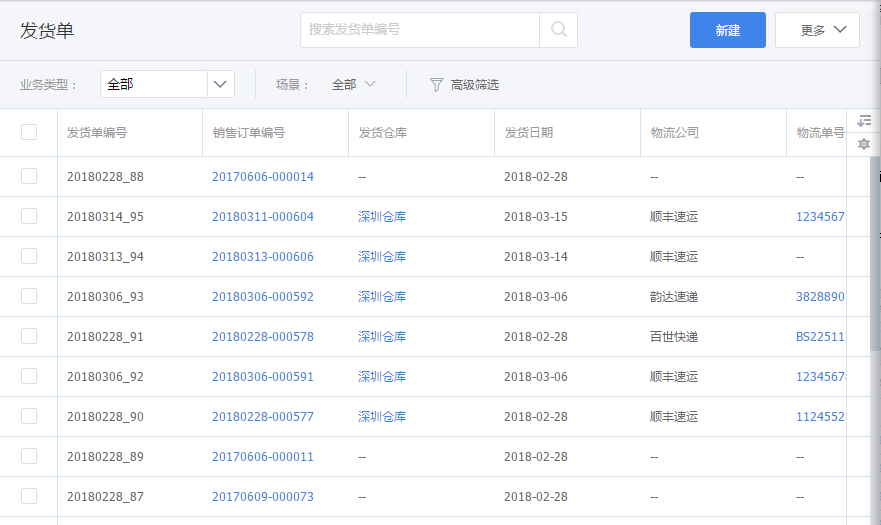Sort by 发货日期 column header
Screen dimensions: 881x525
[x=528, y=133]
